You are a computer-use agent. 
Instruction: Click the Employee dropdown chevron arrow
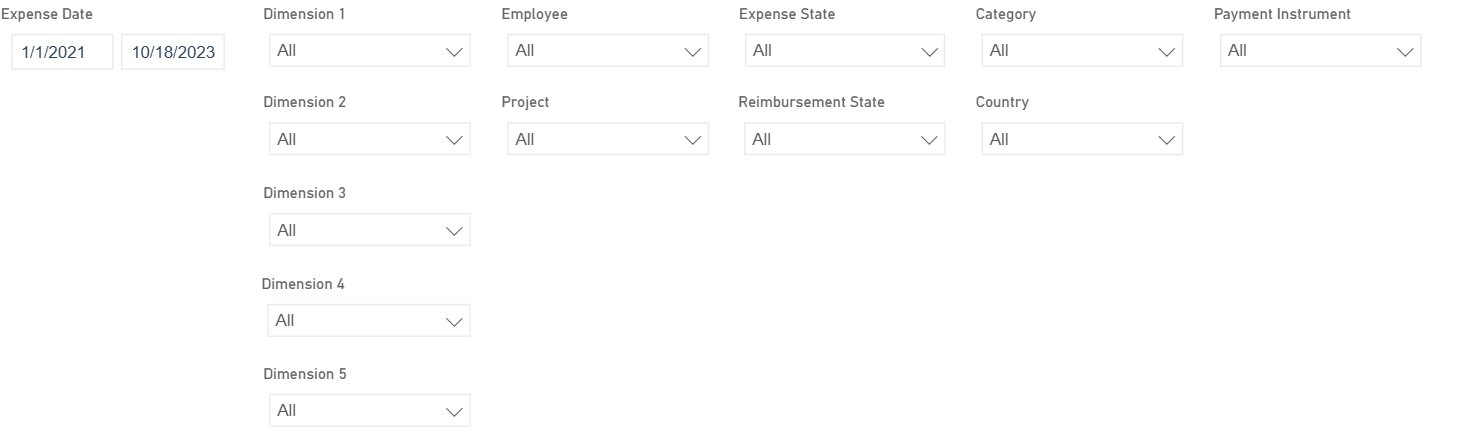pyautogui.click(x=693, y=51)
